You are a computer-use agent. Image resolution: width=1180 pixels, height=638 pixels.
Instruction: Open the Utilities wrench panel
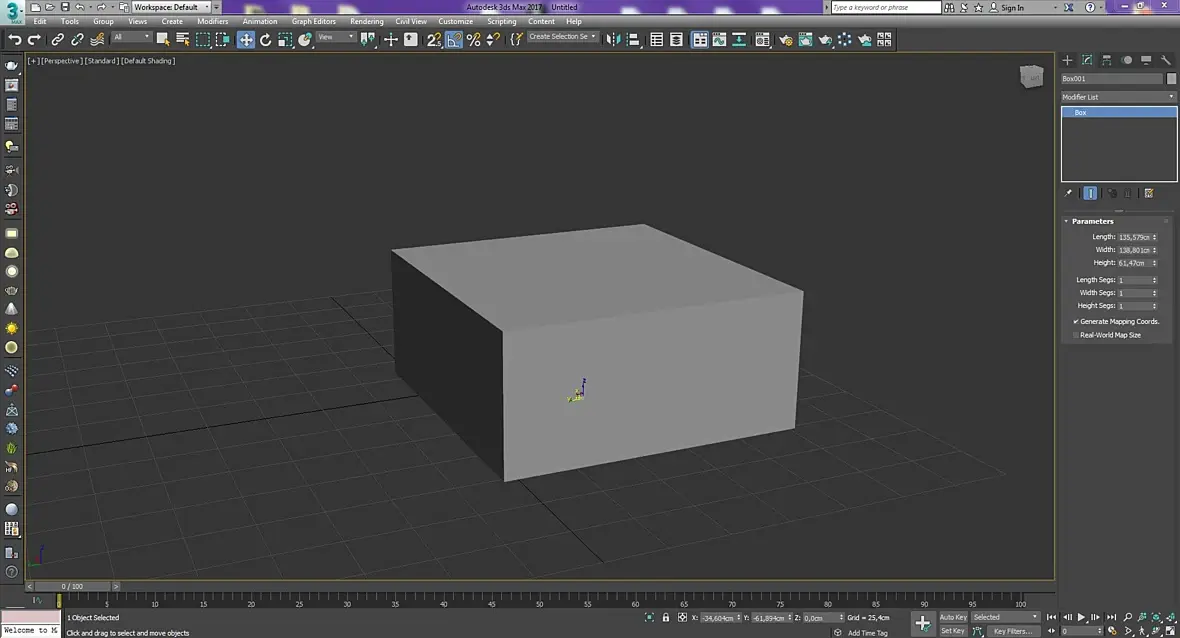point(1166,60)
